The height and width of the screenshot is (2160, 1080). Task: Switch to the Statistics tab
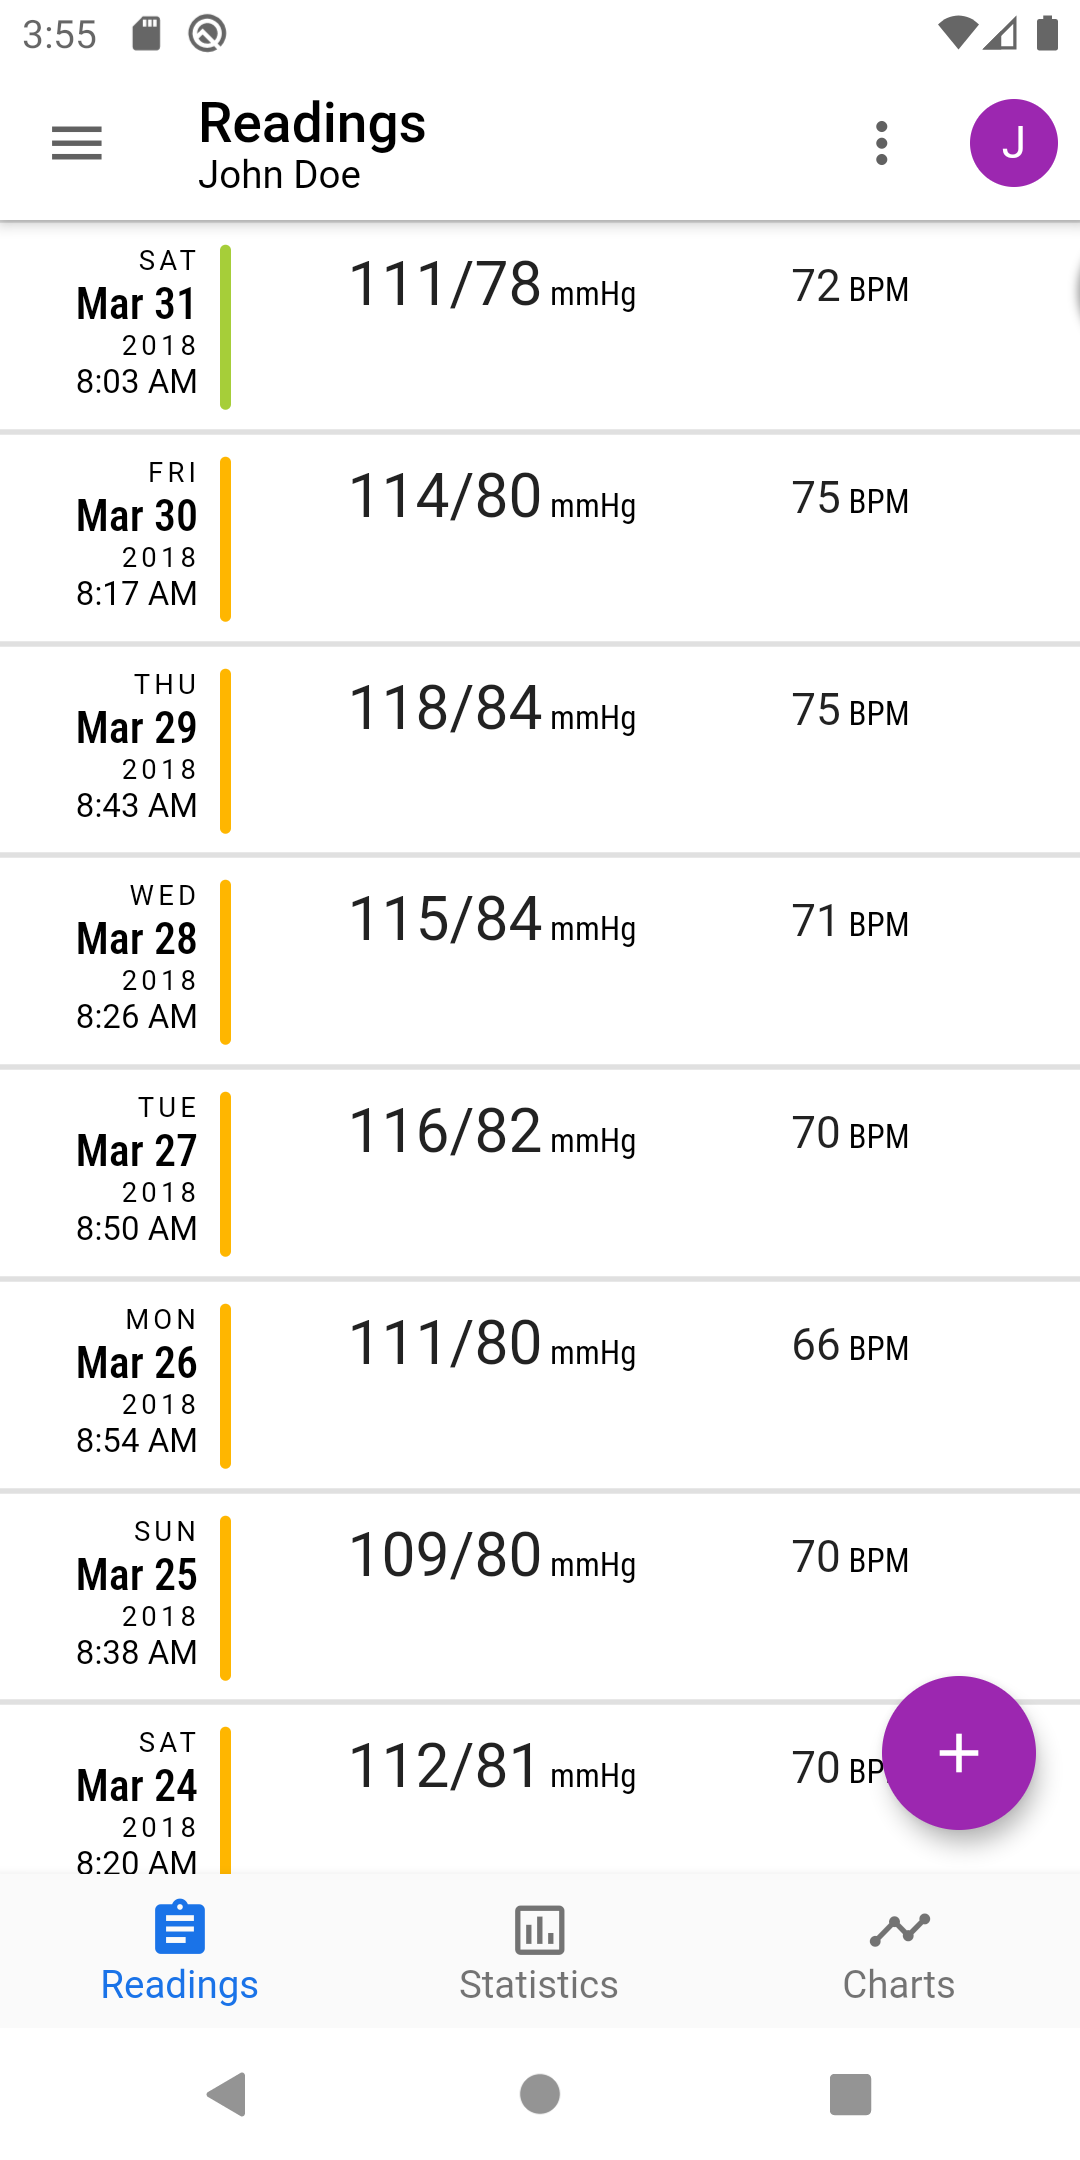pyautogui.click(x=539, y=1984)
